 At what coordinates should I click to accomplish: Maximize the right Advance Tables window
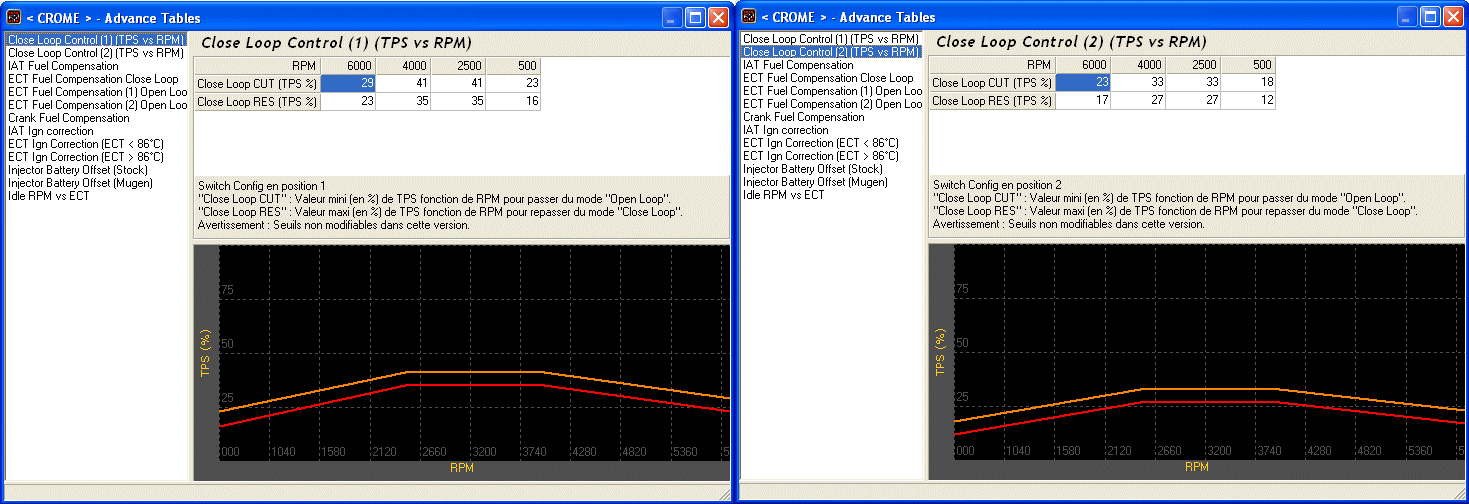tap(1430, 17)
